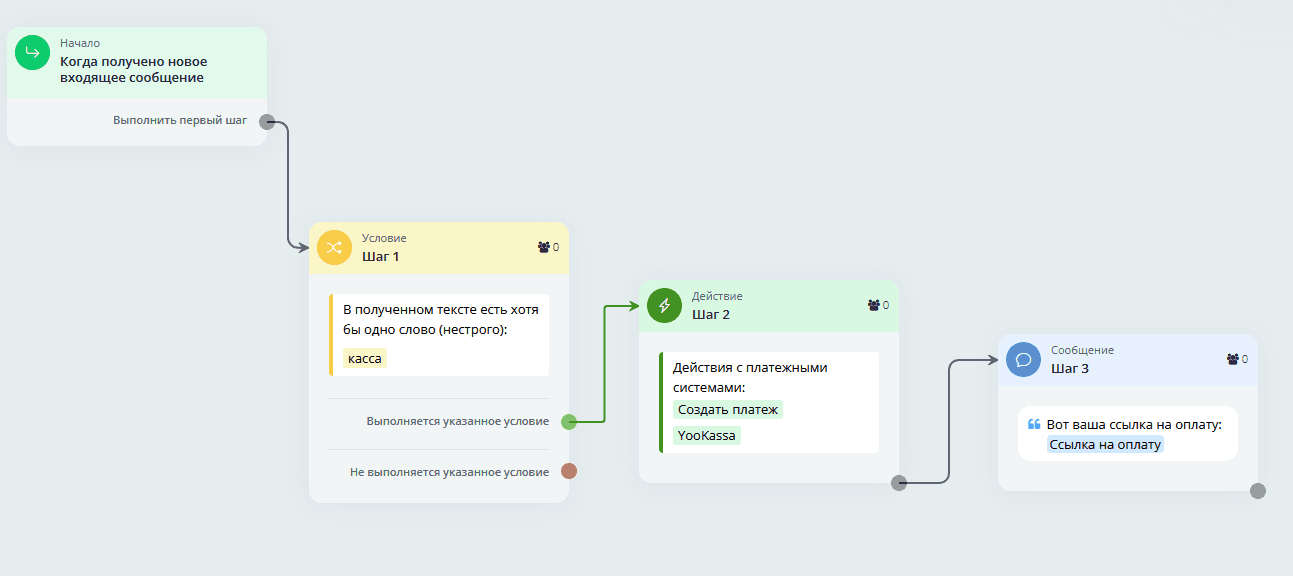The height and width of the screenshot is (576, 1293).
Task: Click the quote mark icon in message
Action: (1034, 424)
